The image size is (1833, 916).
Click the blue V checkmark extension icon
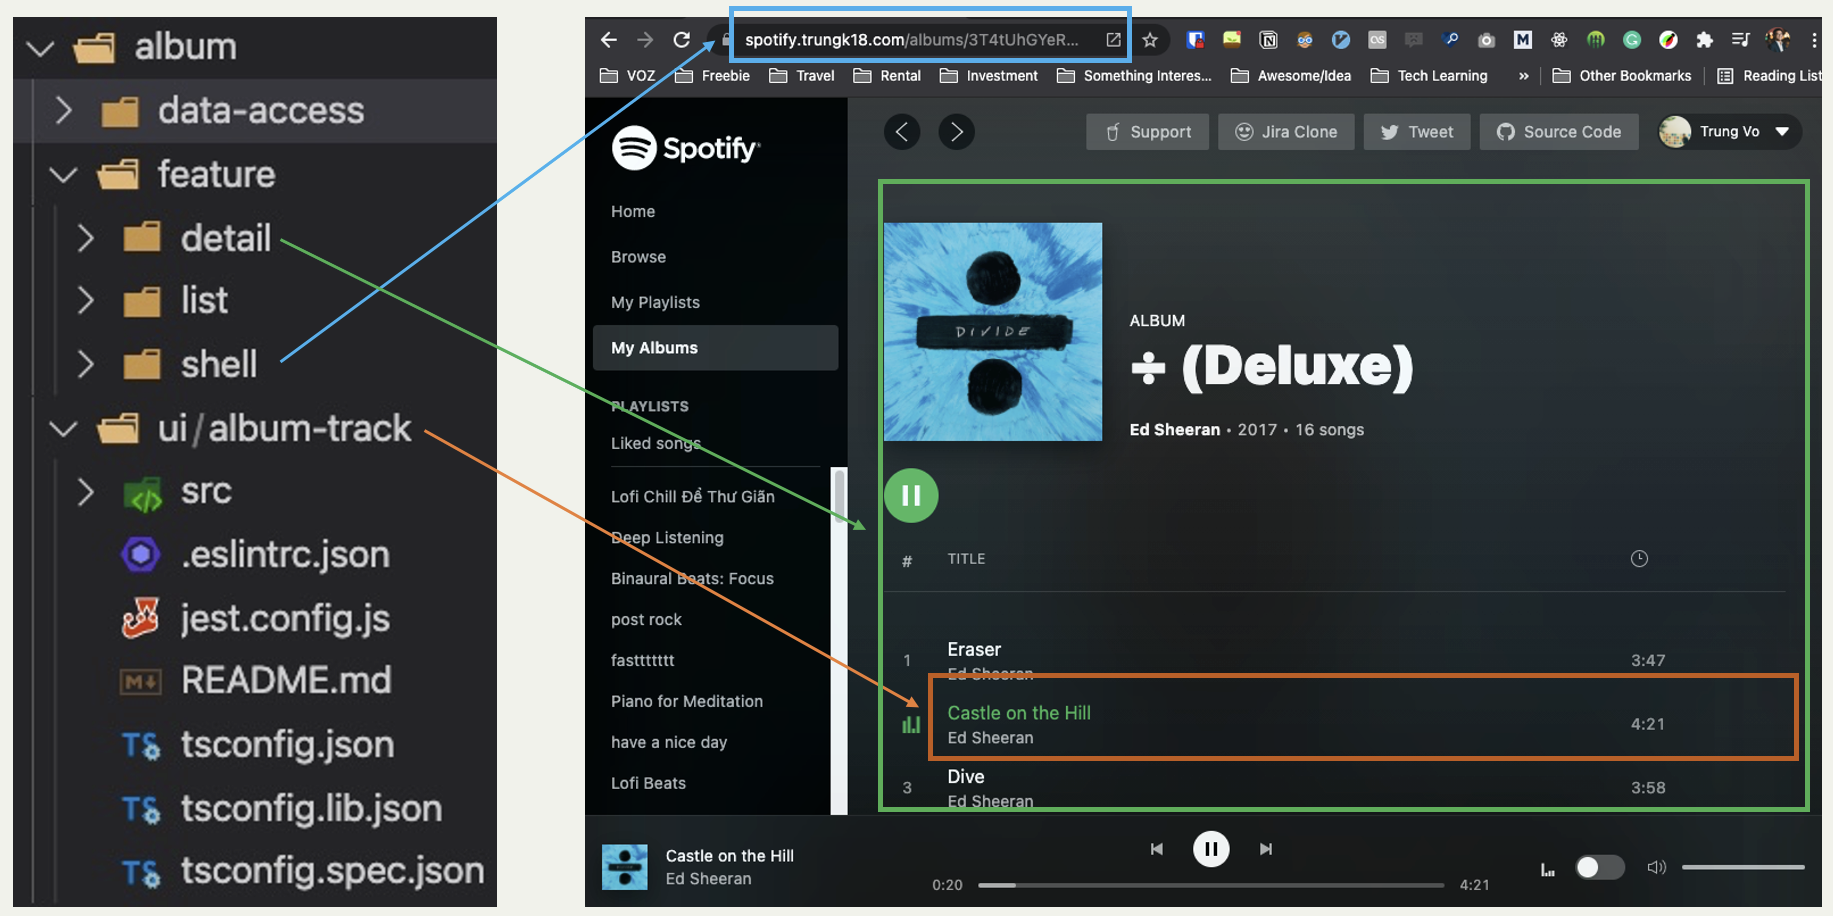1341,40
